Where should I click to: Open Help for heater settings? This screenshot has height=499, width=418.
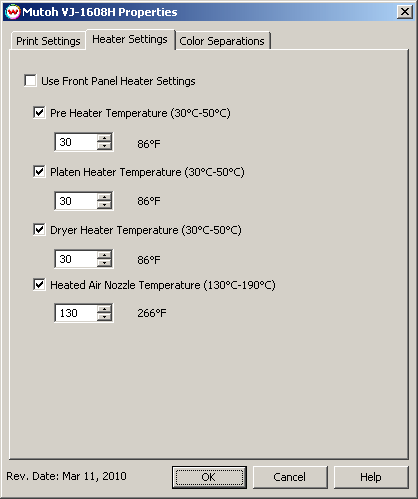tap(371, 477)
